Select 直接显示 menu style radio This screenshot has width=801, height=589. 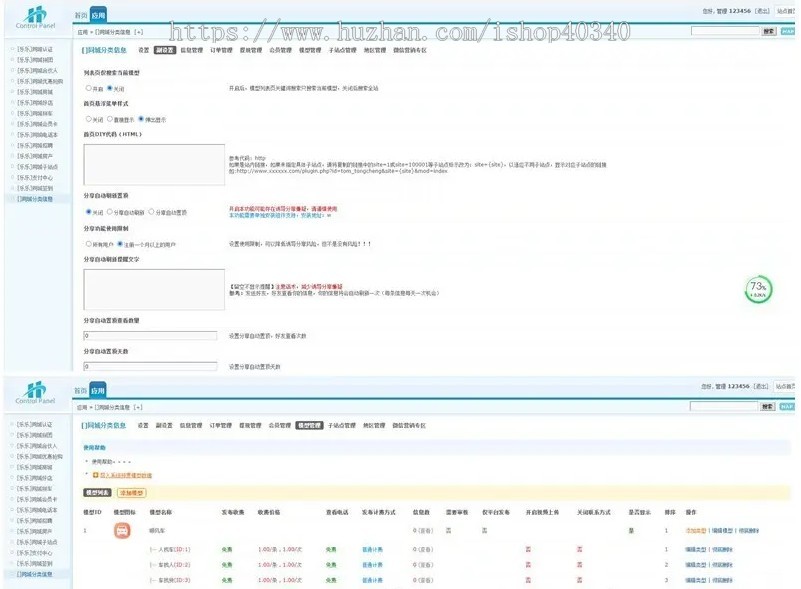click(x=110, y=119)
